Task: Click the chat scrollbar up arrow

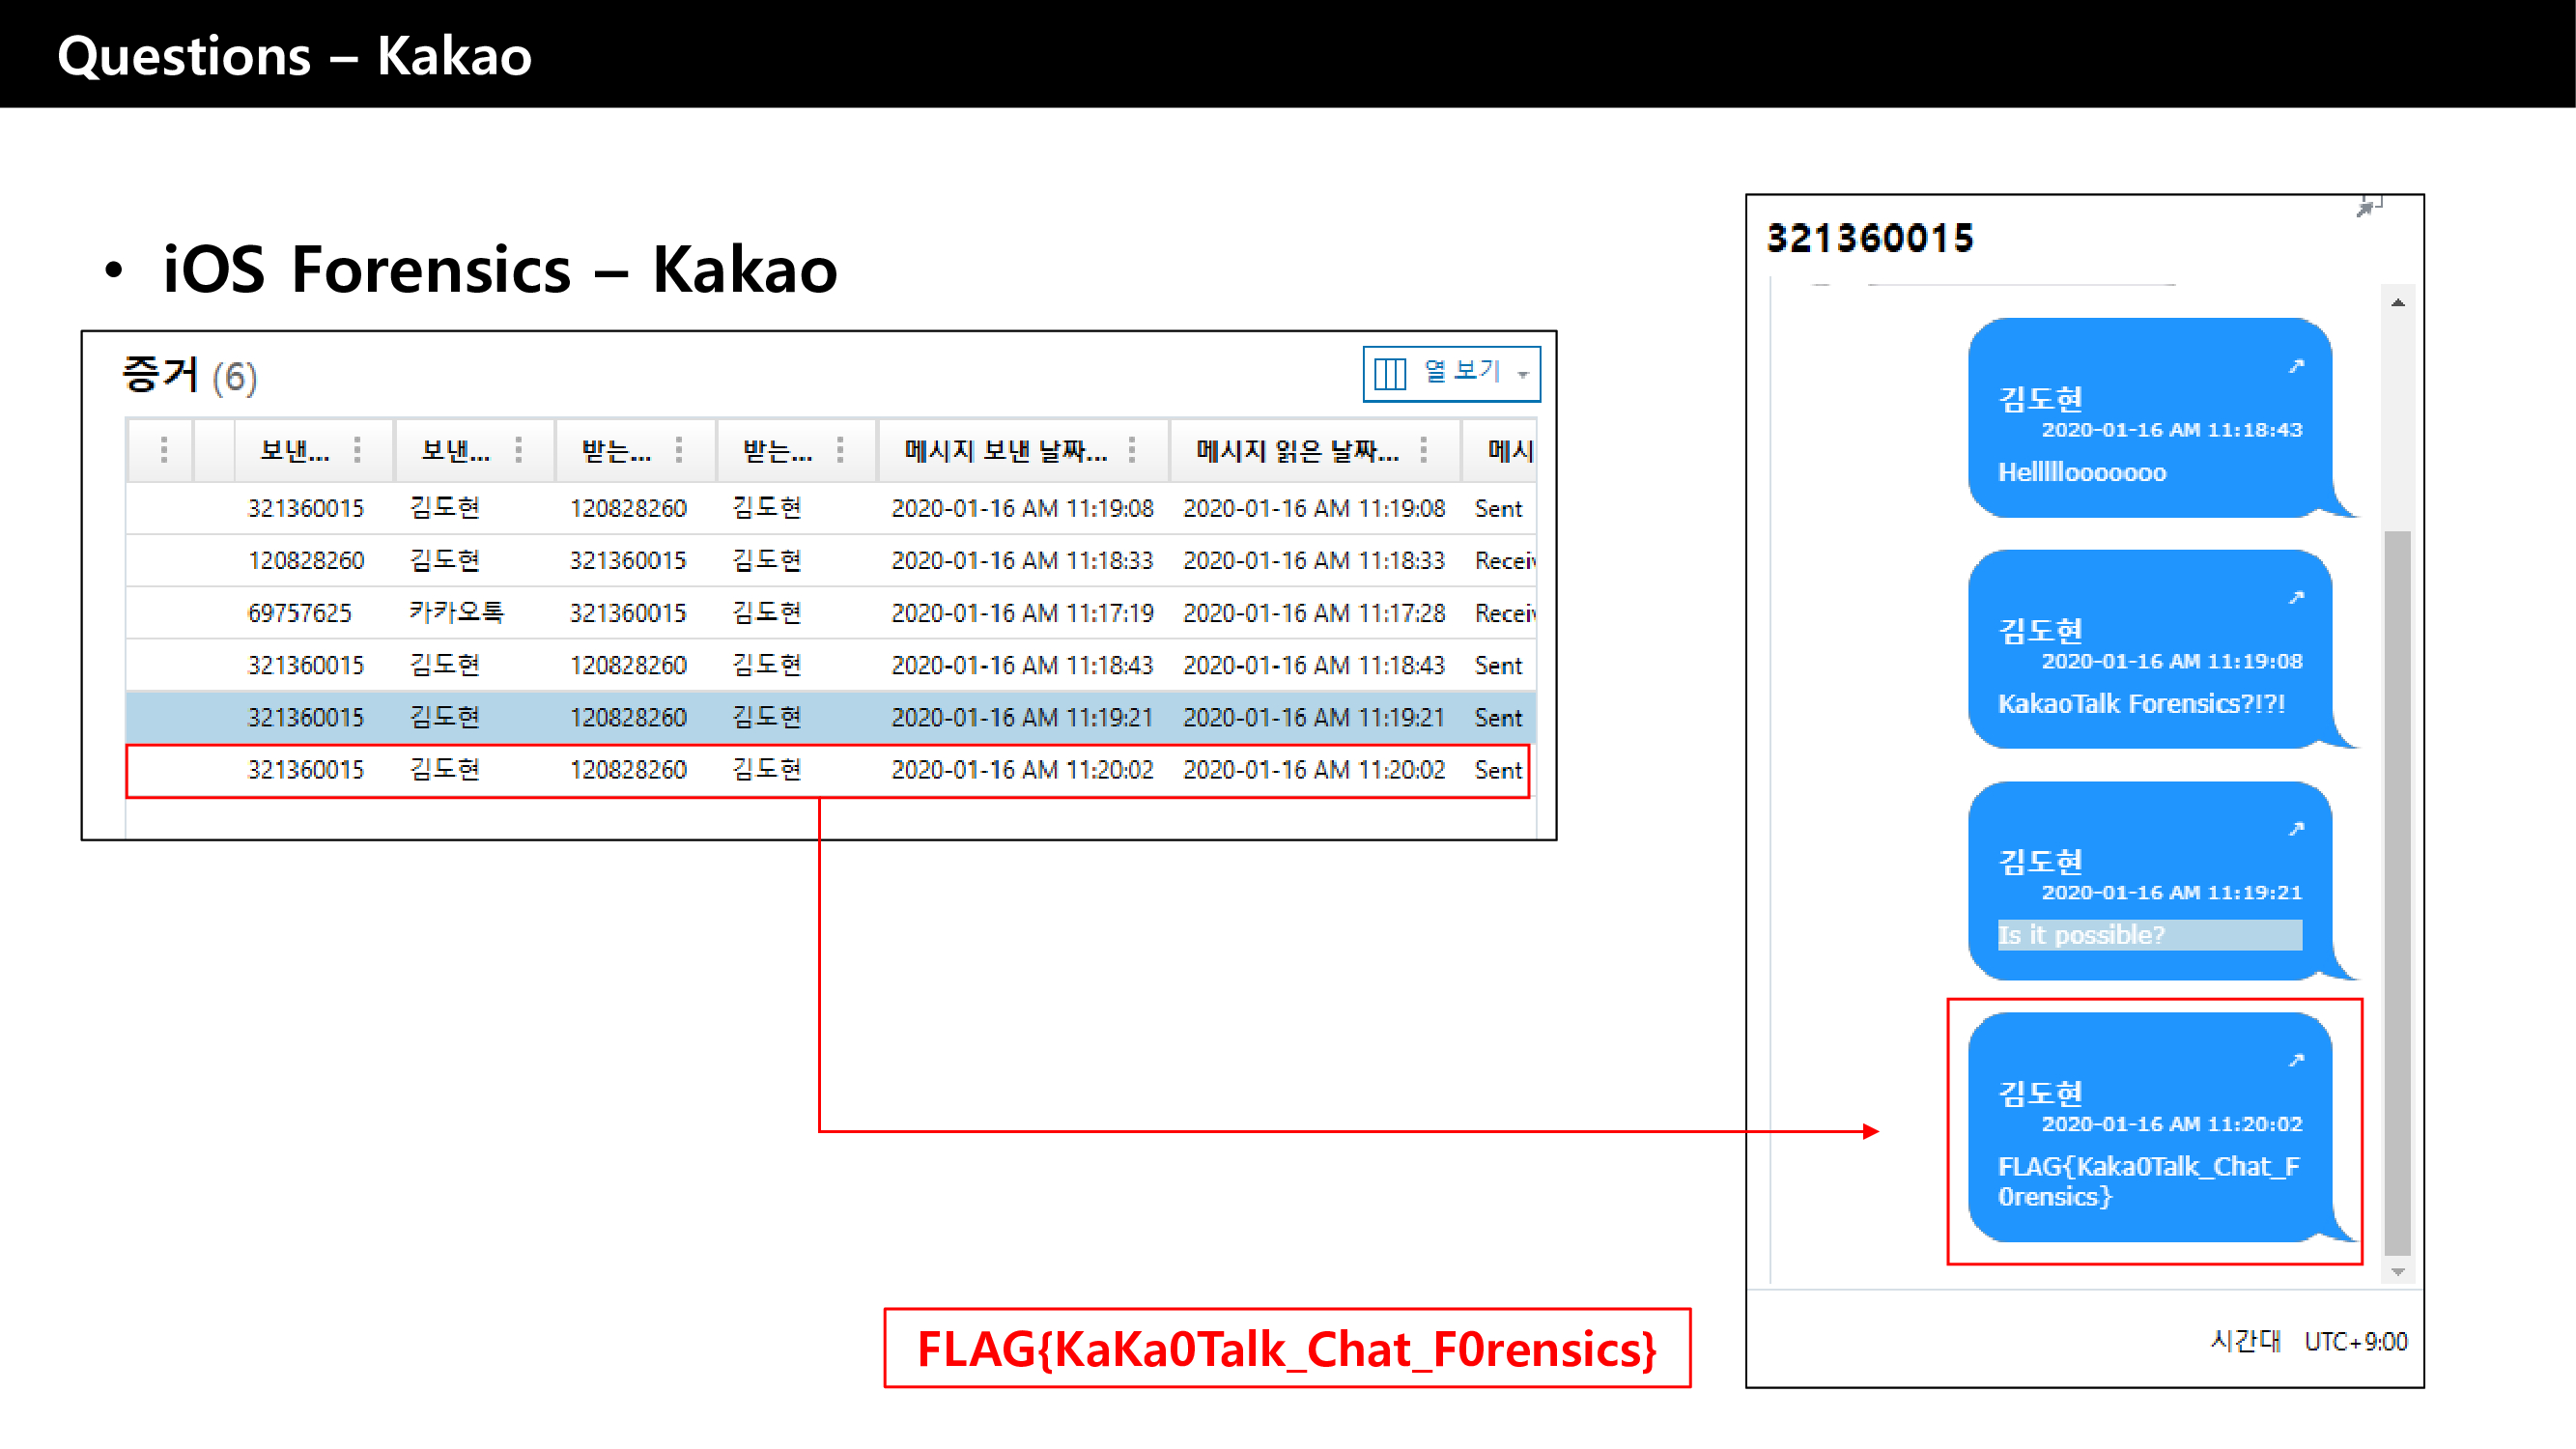Action: coord(2398,302)
